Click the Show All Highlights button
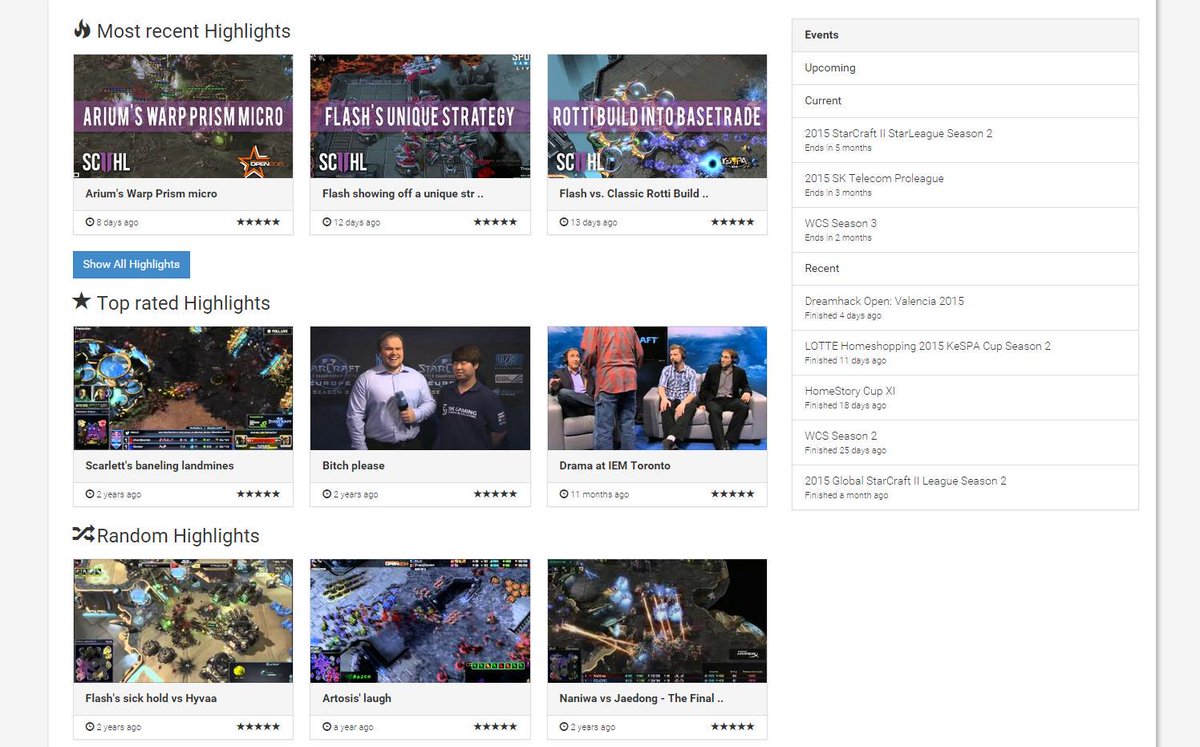1200x747 pixels. click(131, 264)
